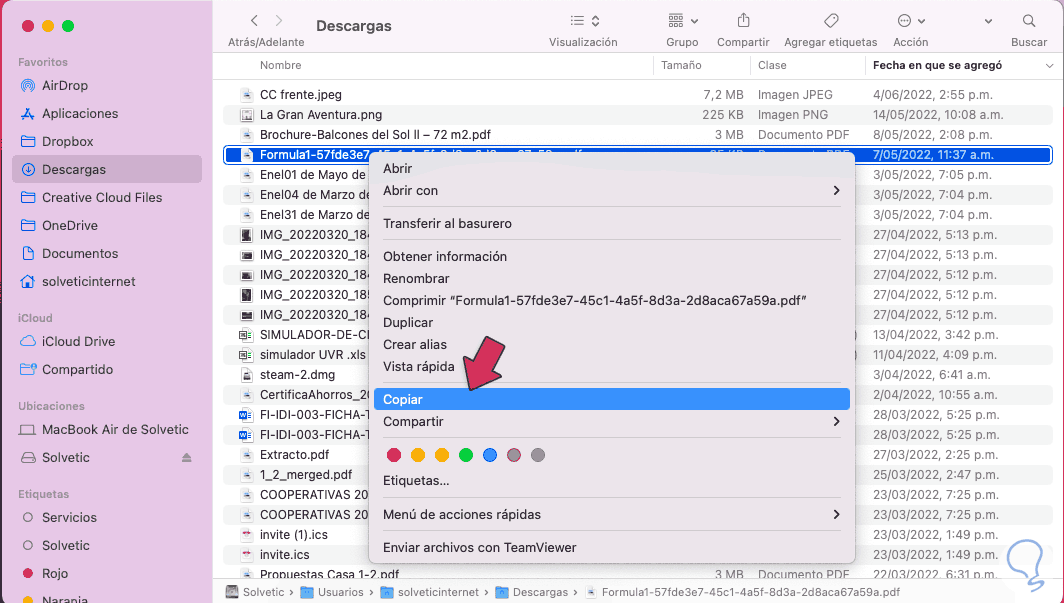
Task: Apply the green tag color dot
Action: pyautogui.click(x=466, y=455)
